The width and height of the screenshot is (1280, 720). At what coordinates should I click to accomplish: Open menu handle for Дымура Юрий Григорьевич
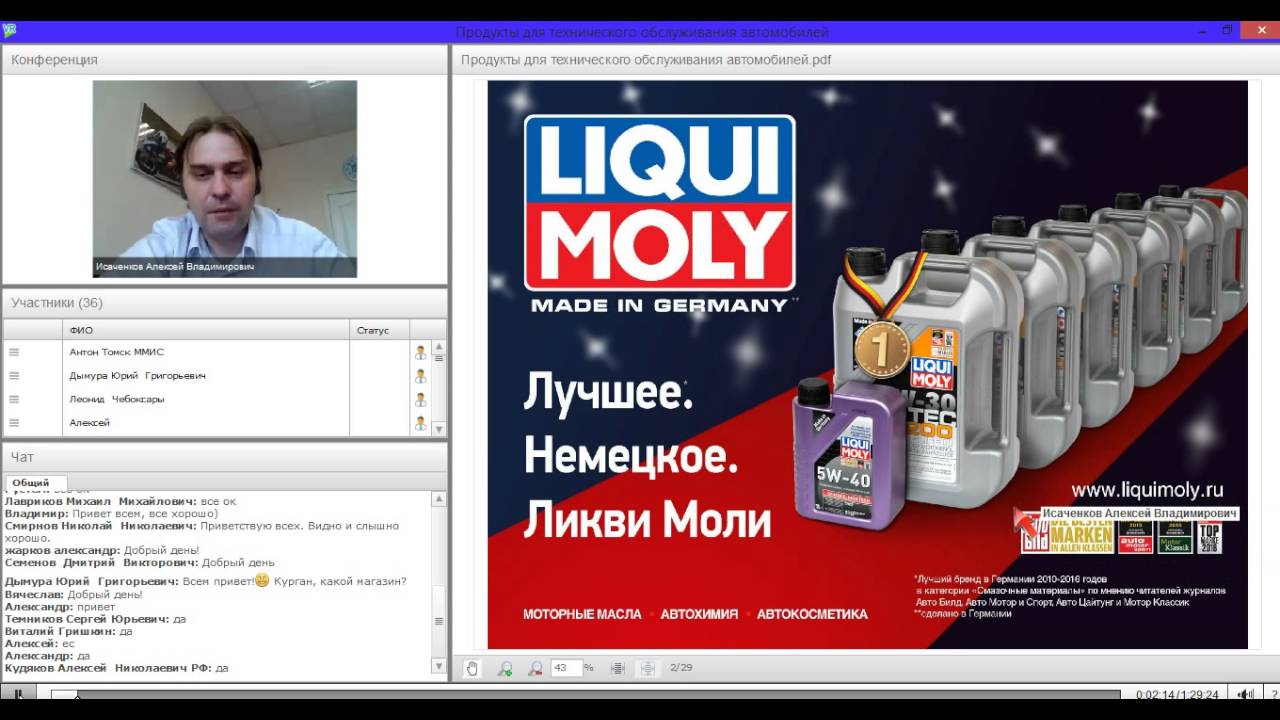coord(14,376)
